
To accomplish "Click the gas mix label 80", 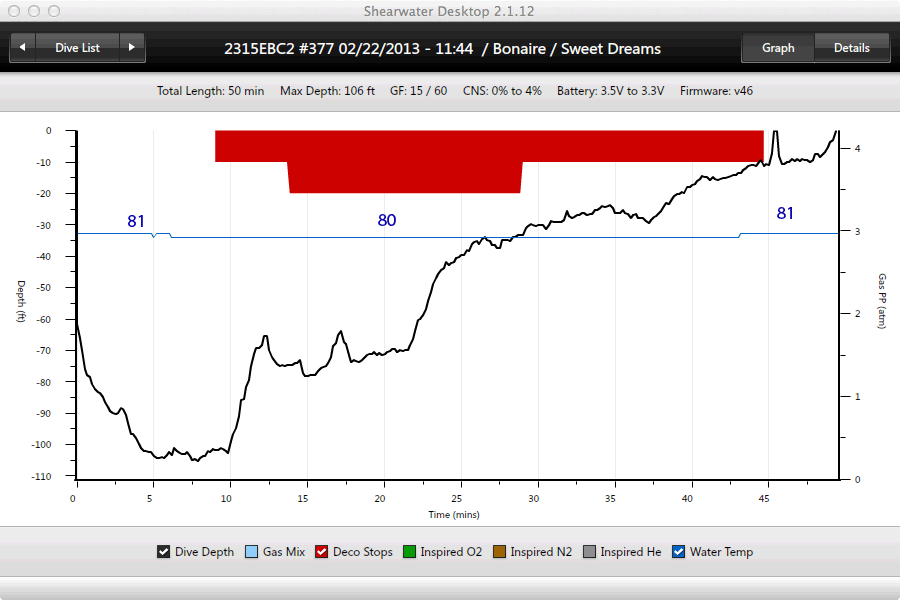I will 387,220.
